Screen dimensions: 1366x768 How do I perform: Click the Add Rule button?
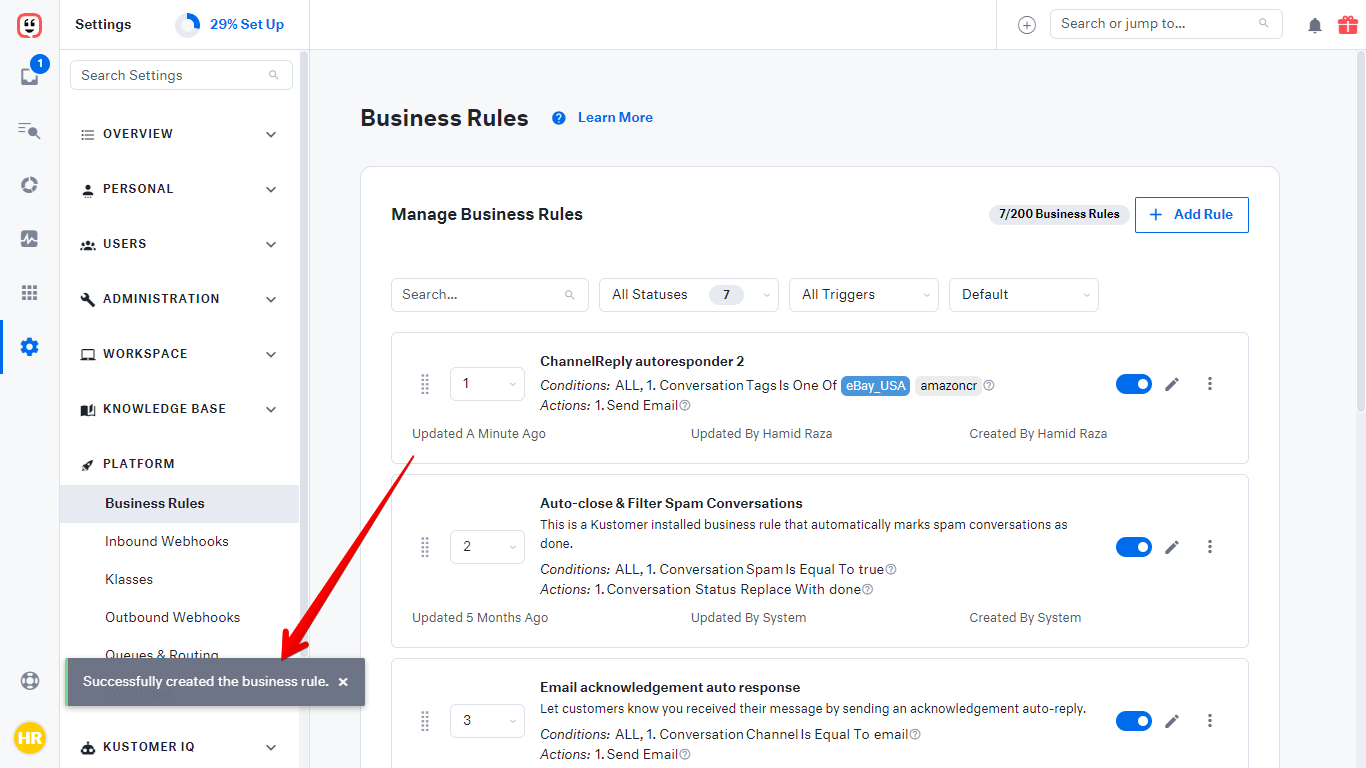click(x=1192, y=215)
